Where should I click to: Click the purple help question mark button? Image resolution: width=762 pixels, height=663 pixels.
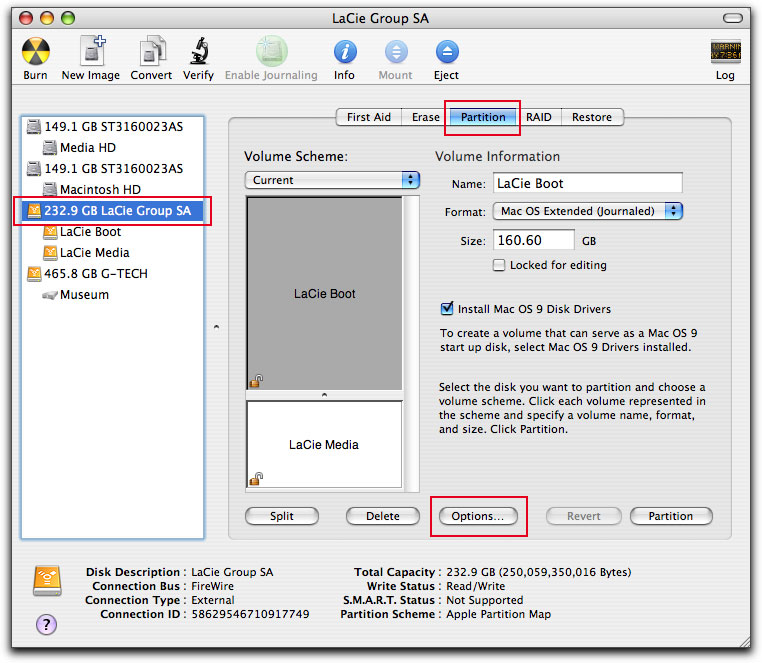[46, 624]
